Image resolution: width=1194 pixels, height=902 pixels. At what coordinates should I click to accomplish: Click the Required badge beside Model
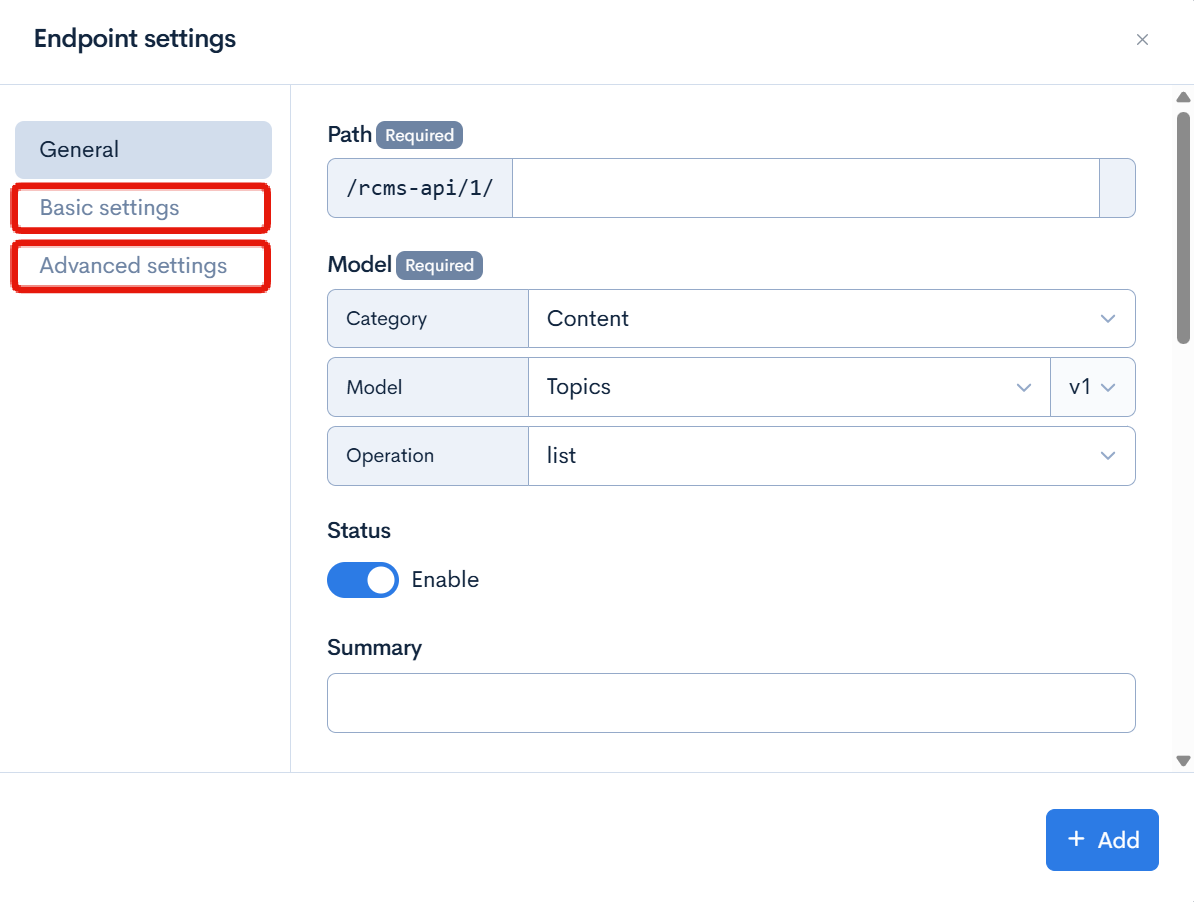(439, 265)
